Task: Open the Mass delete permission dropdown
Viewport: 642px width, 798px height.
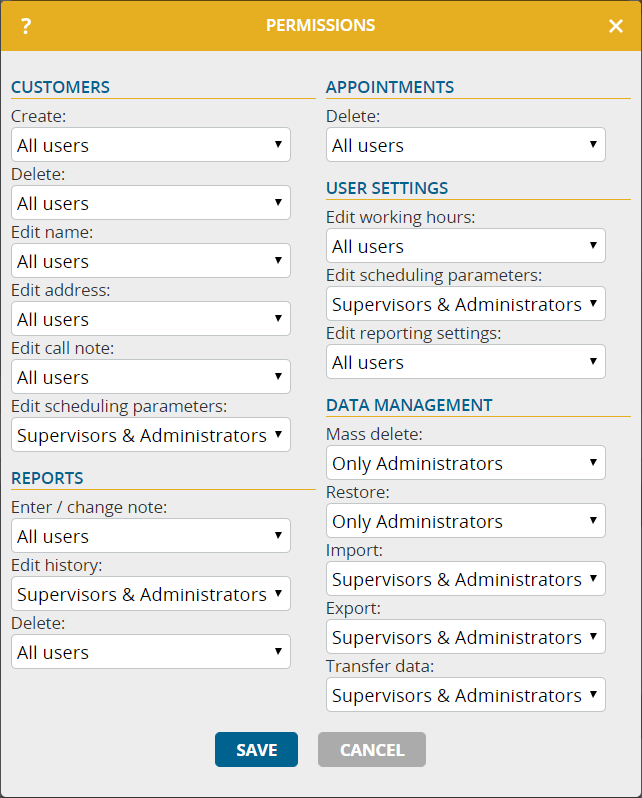Action: (466, 463)
